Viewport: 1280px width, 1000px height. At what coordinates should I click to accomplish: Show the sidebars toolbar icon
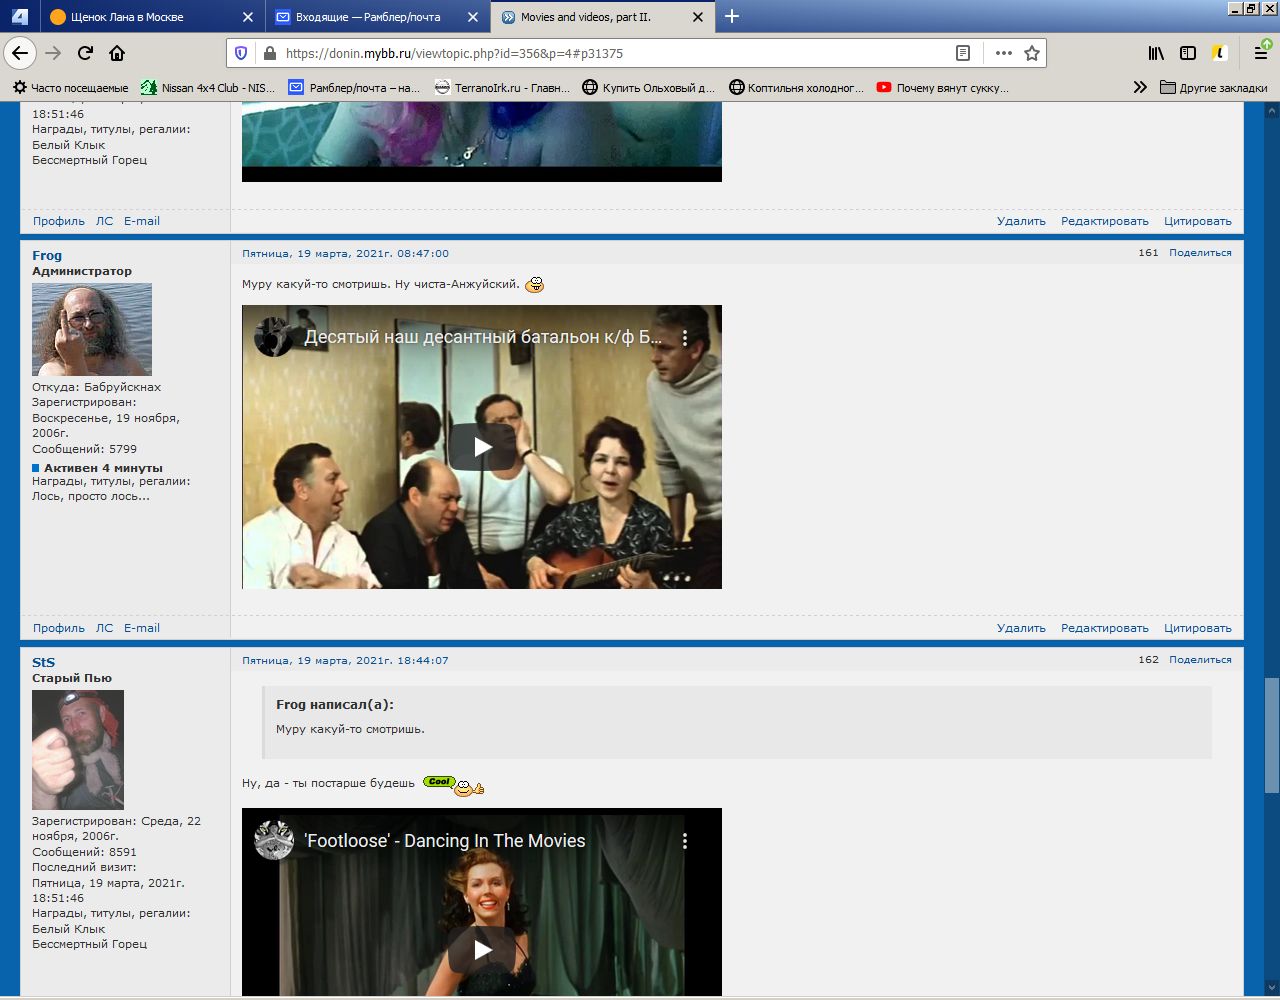pos(1188,53)
